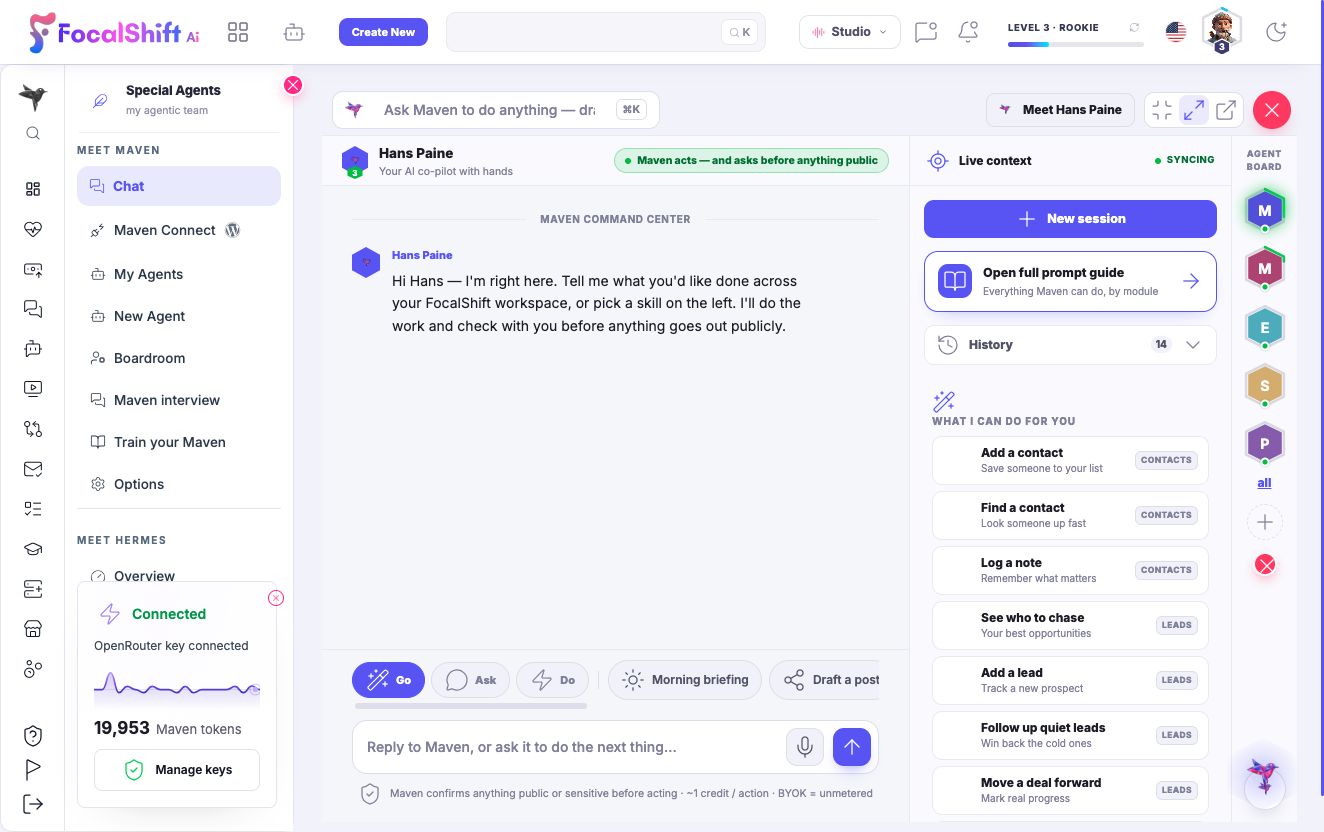This screenshot has width=1324, height=832.
Task: Select the Ask mode pill
Action: pyautogui.click(x=470, y=680)
